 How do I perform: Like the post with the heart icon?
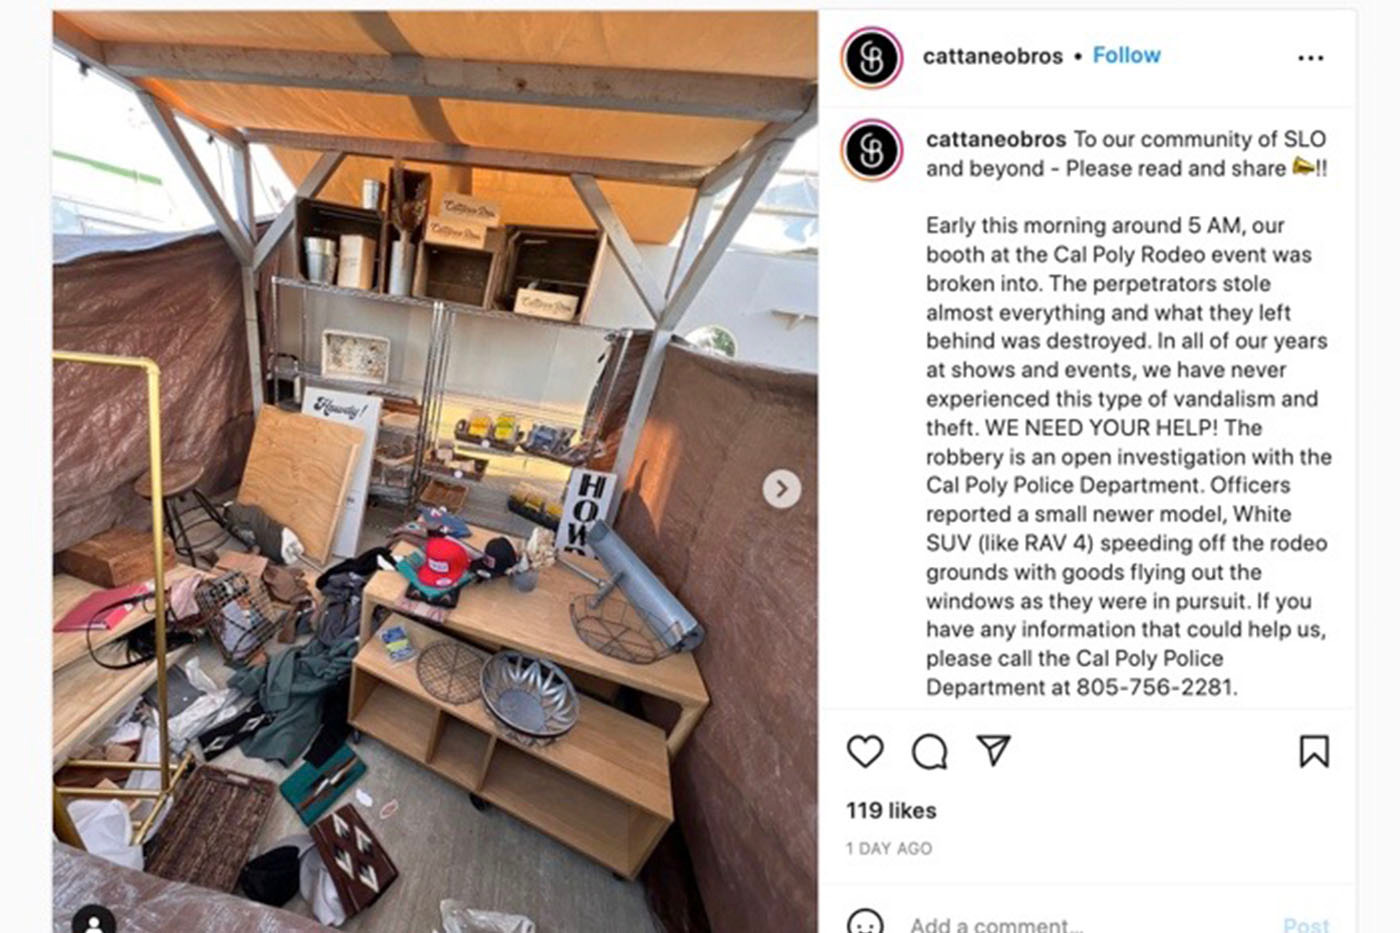click(865, 751)
